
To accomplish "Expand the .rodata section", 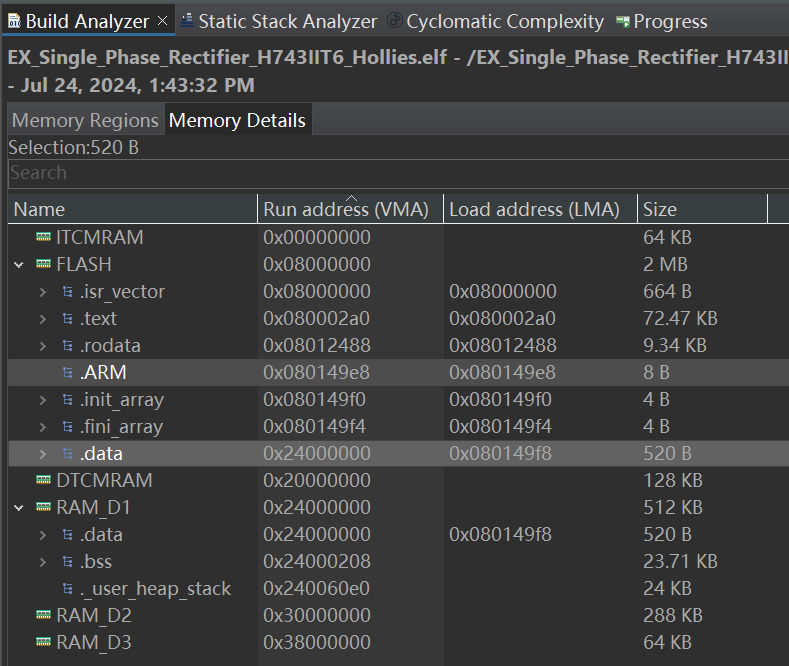I will coord(43,346).
